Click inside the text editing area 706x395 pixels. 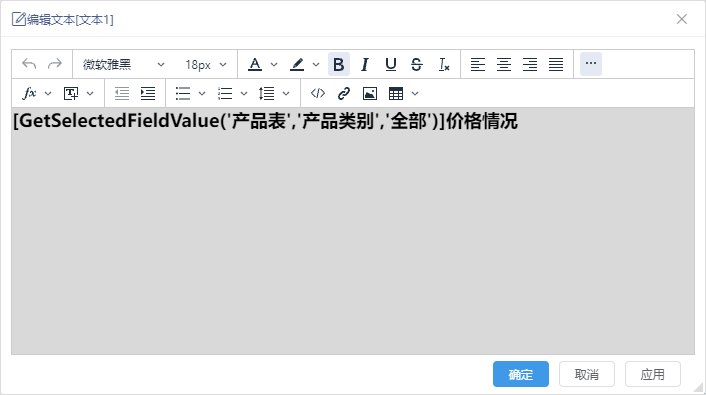click(x=353, y=231)
